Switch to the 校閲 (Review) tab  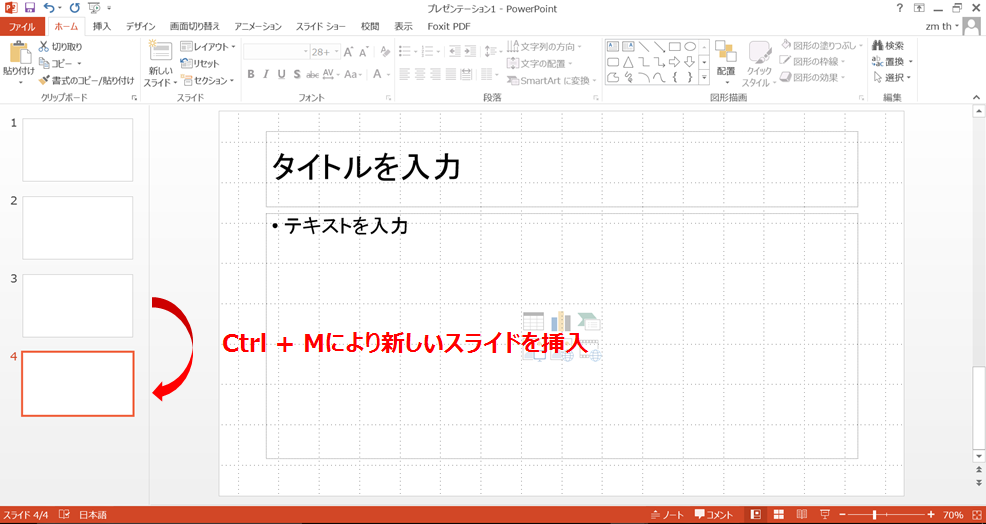(x=370, y=26)
